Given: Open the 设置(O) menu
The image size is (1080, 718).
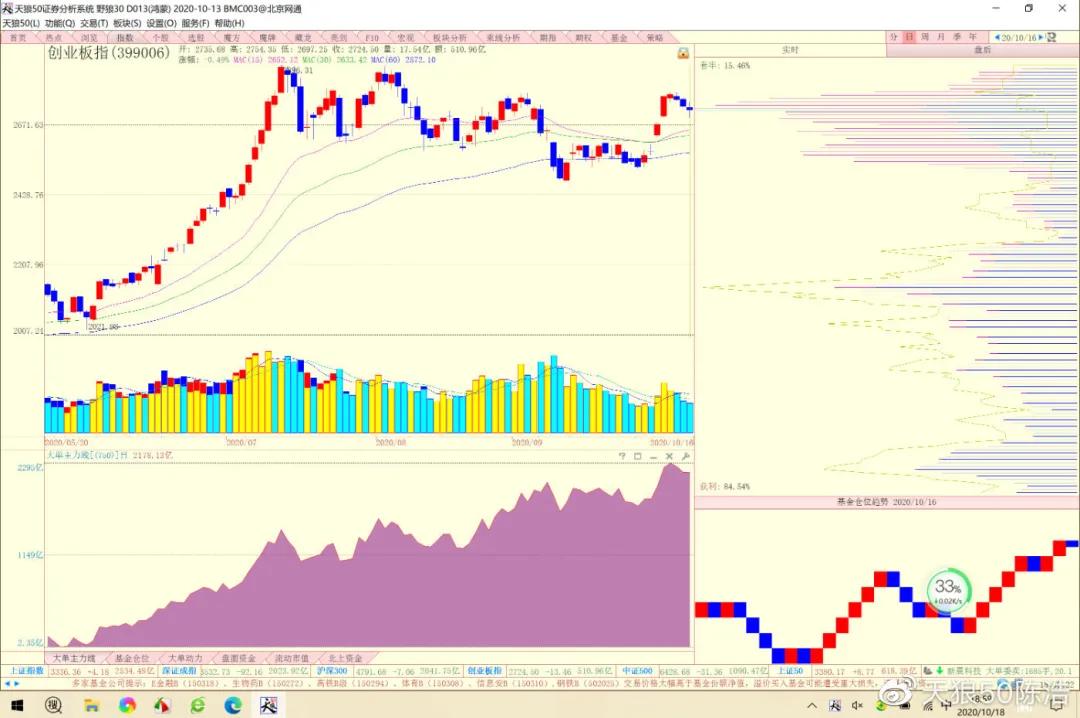Looking at the screenshot, I should [161, 23].
